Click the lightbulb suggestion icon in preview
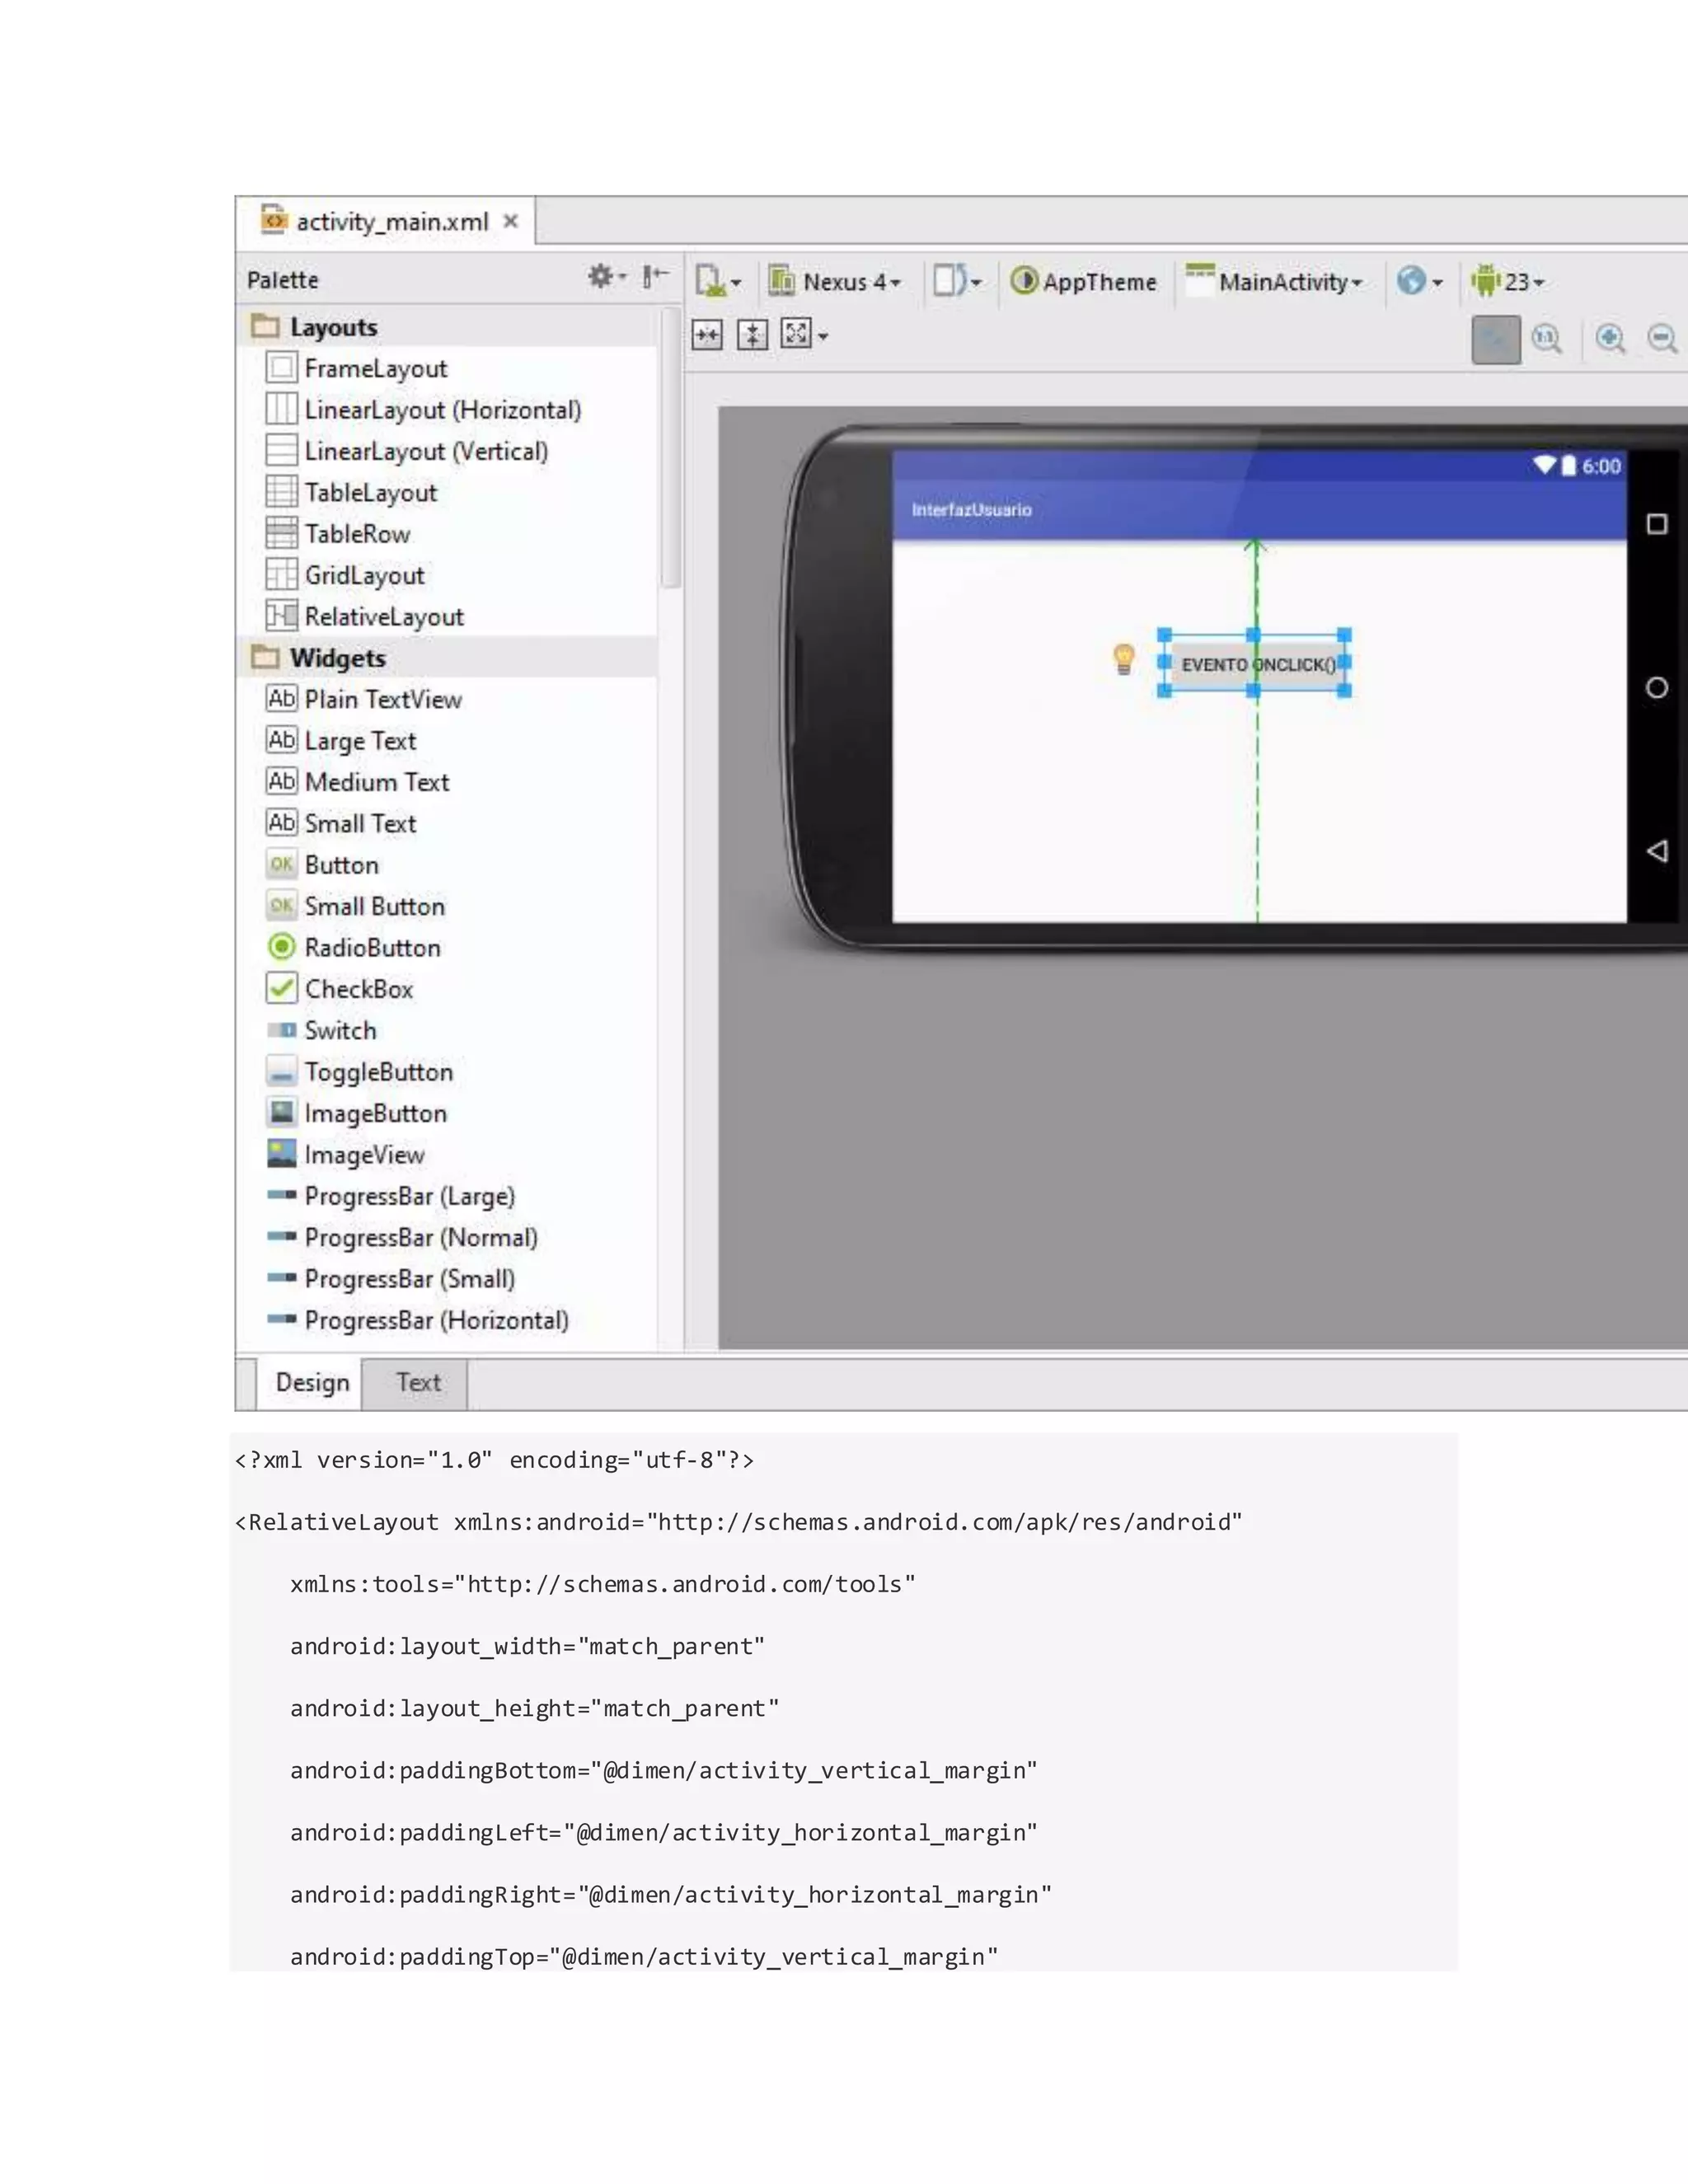This screenshot has width=1688, height=2184. tap(1124, 659)
